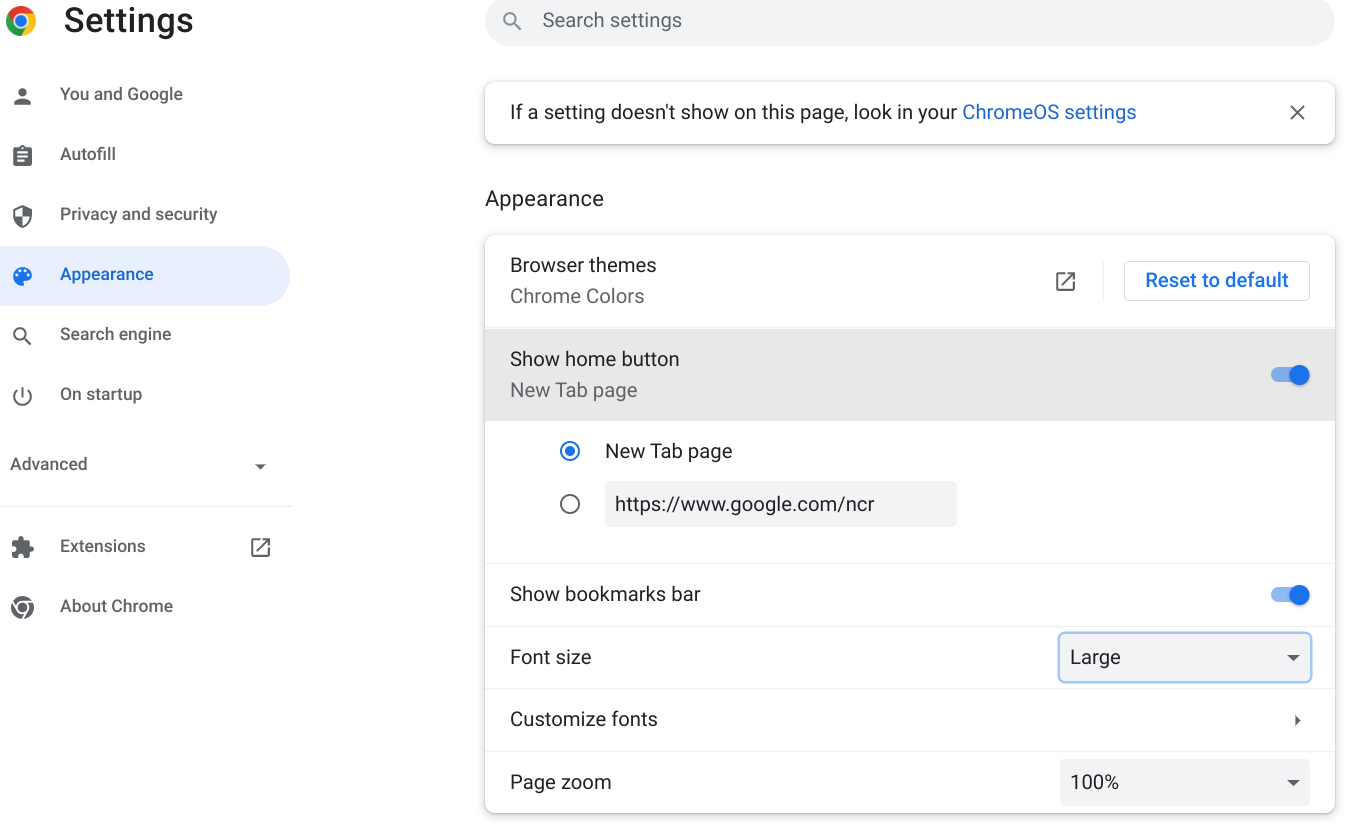Click the About Chrome logo icon
This screenshot has width=1348, height=827.
pyautogui.click(x=22, y=607)
